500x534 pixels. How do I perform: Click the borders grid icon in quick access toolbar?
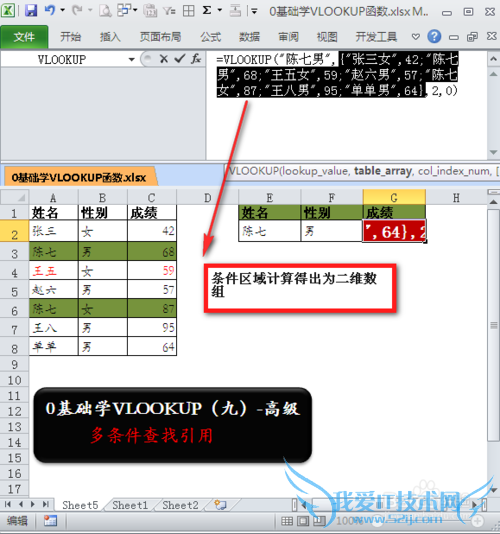pyautogui.click(x=188, y=11)
